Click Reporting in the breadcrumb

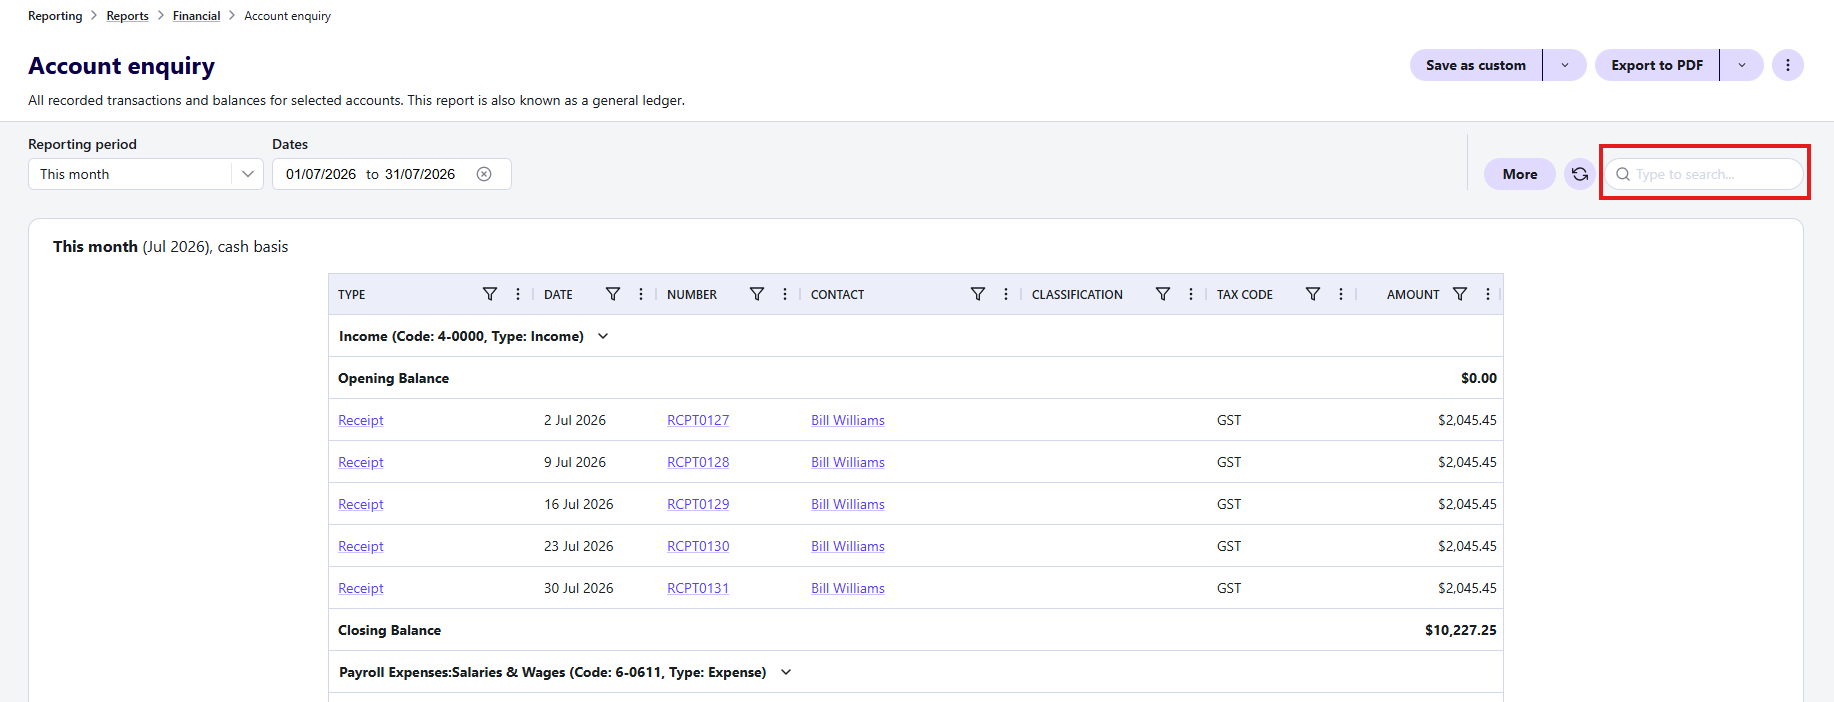click(x=55, y=16)
